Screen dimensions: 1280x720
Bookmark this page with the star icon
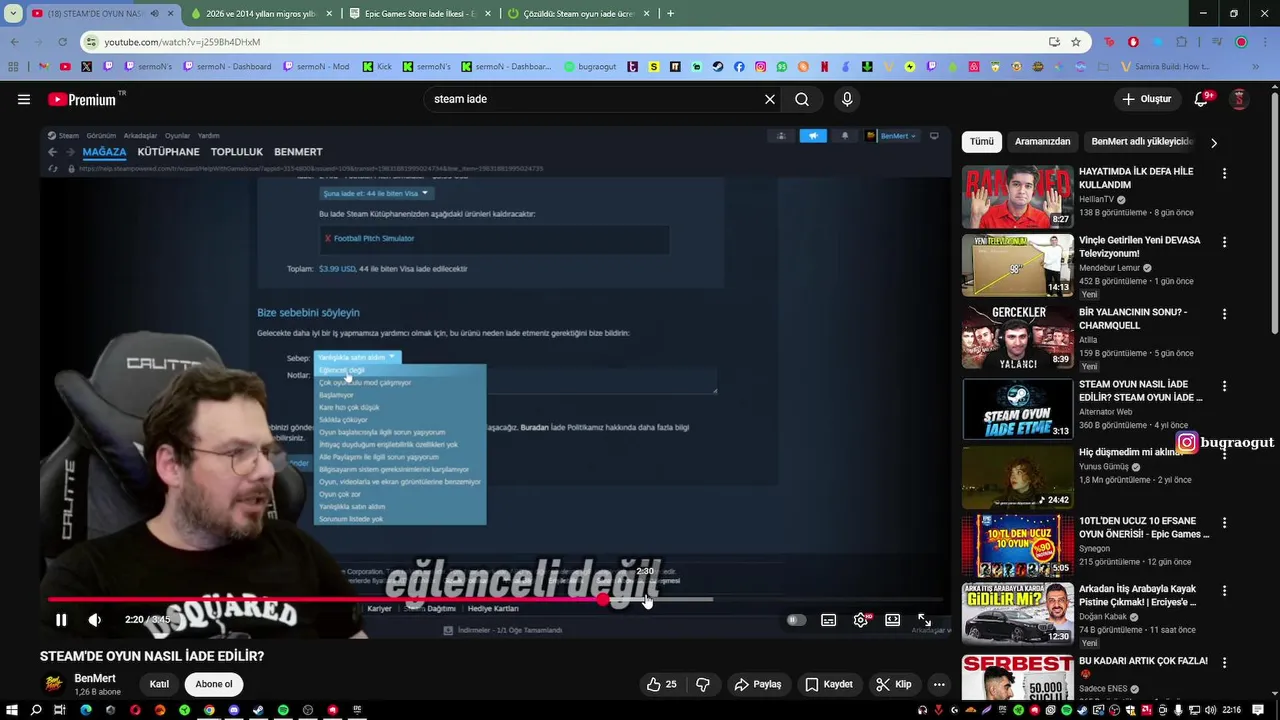[1076, 42]
